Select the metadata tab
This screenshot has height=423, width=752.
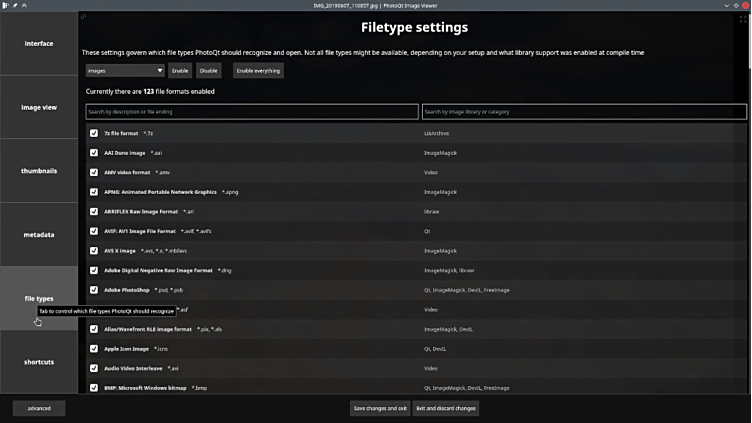pyautogui.click(x=39, y=235)
